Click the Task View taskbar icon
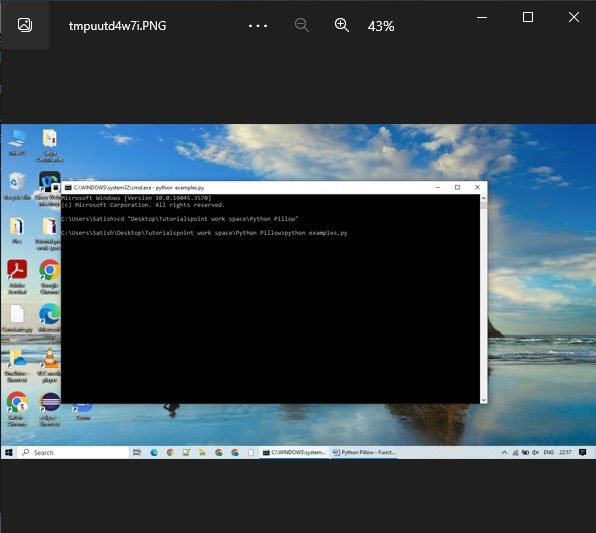Screen dimensions: 596x533 pyautogui.click(x=137, y=452)
